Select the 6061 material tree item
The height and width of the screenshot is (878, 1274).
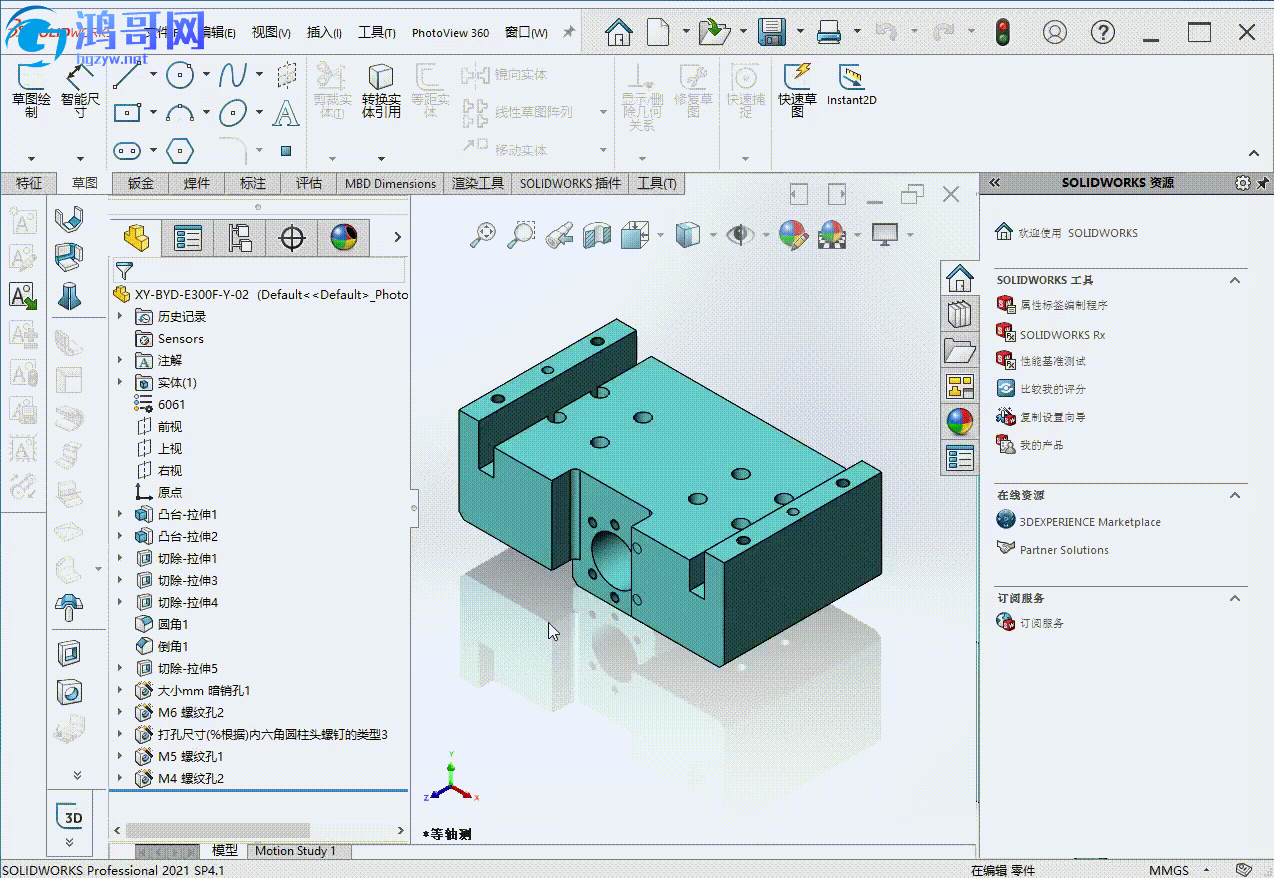point(171,404)
